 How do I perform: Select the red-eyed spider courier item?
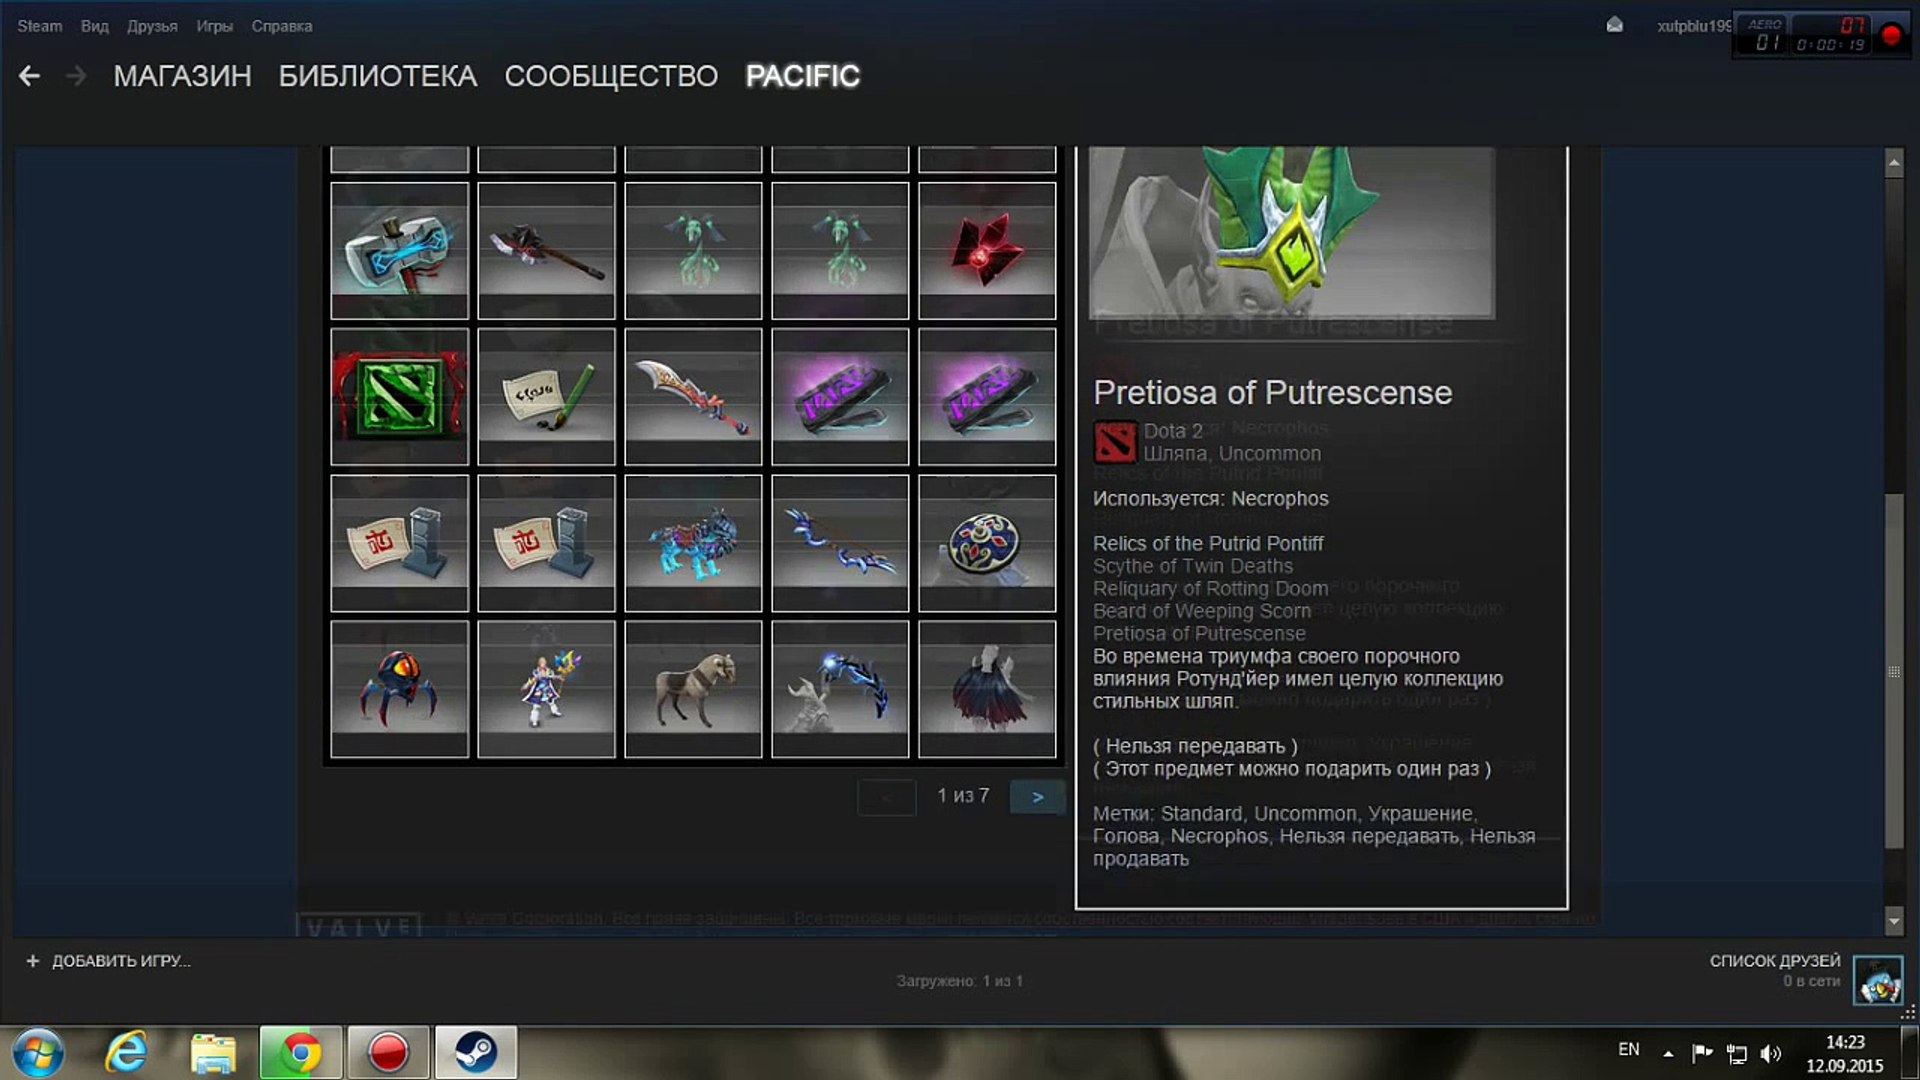click(399, 689)
